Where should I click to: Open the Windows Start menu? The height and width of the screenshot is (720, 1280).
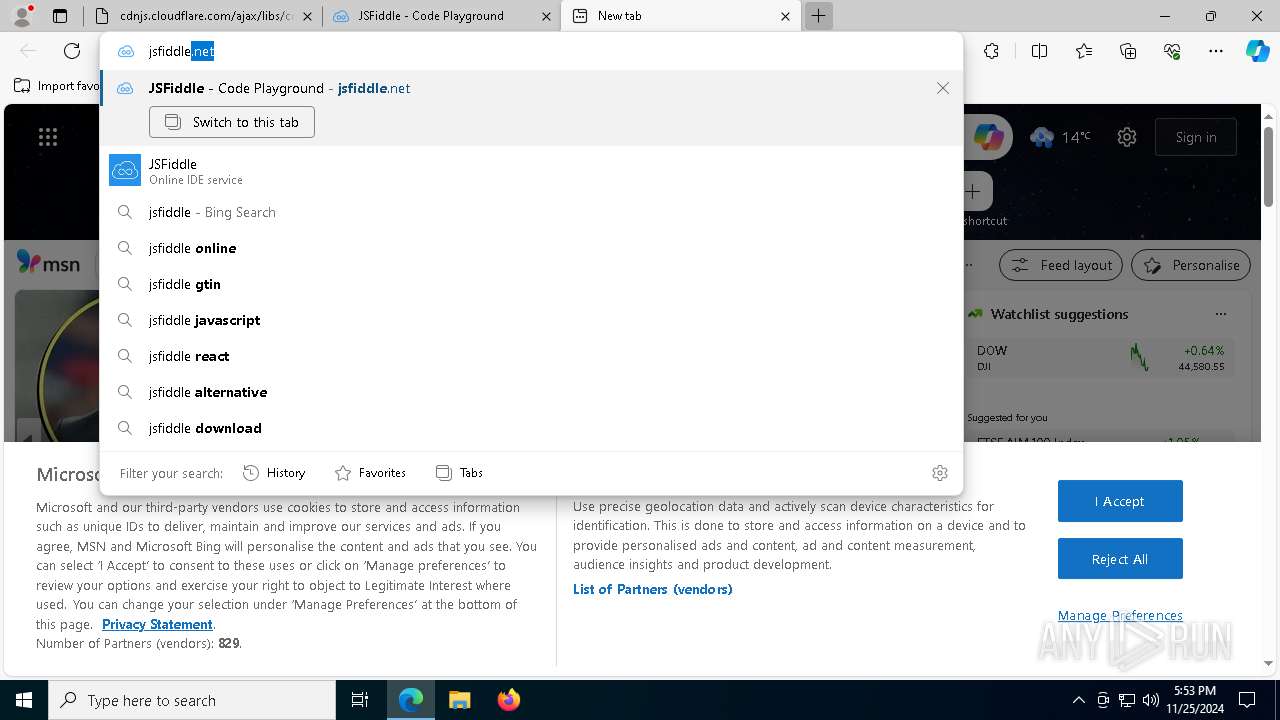coord(24,700)
